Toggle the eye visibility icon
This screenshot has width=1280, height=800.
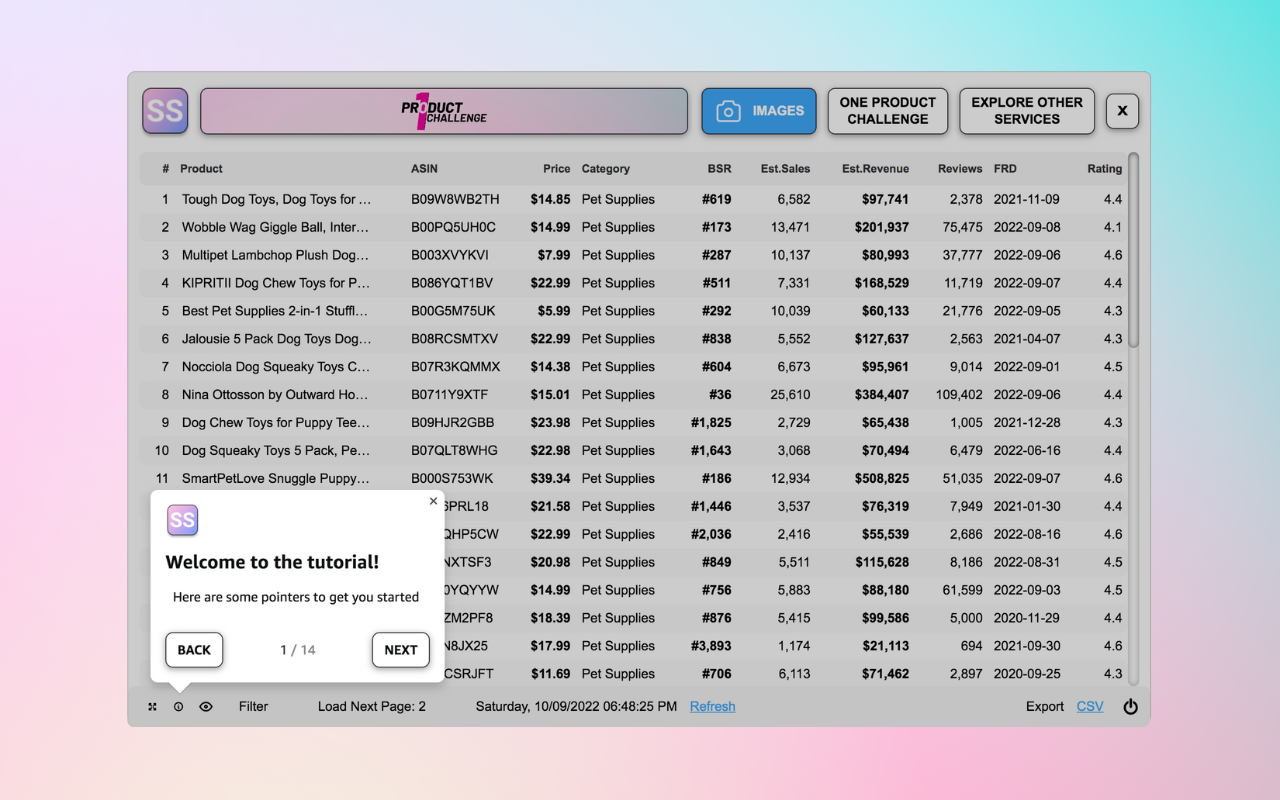(206, 707)
